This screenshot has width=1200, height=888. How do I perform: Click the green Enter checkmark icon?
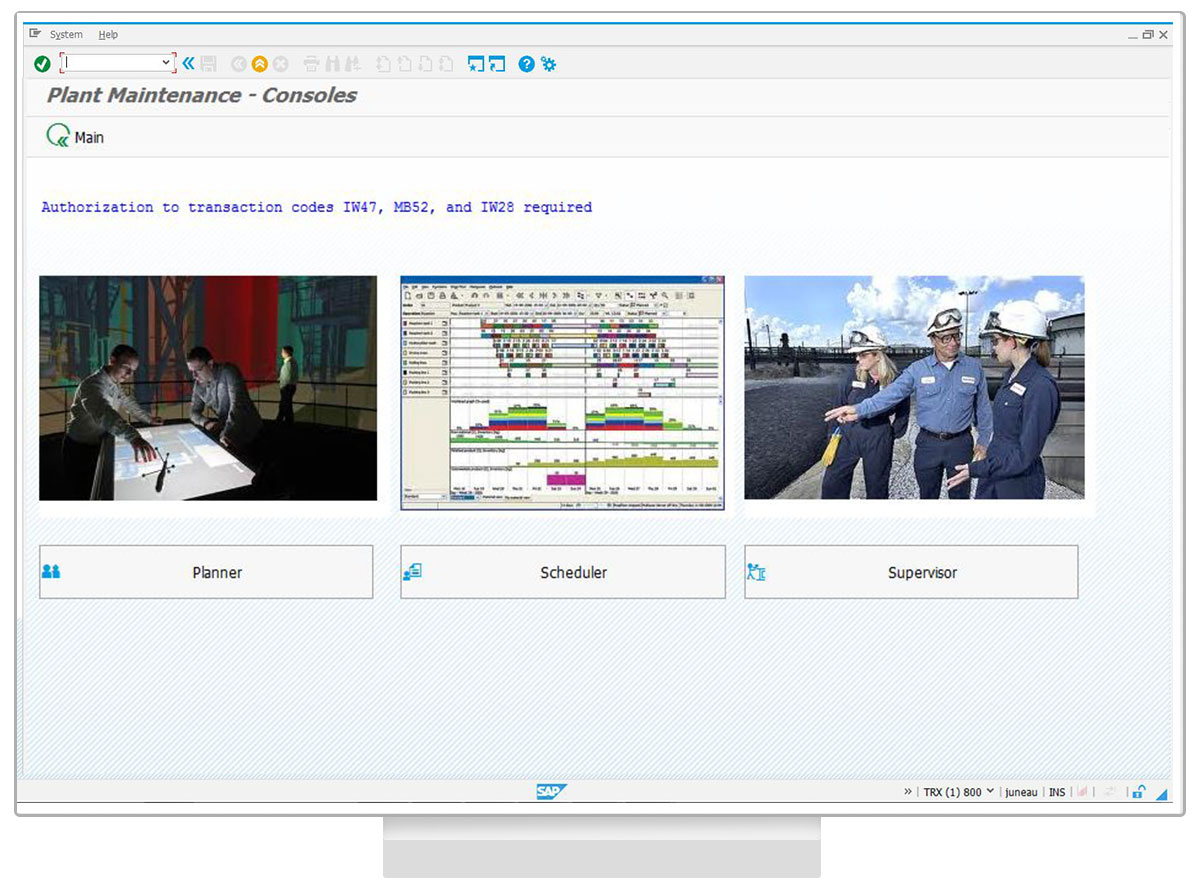coord(42,64)
